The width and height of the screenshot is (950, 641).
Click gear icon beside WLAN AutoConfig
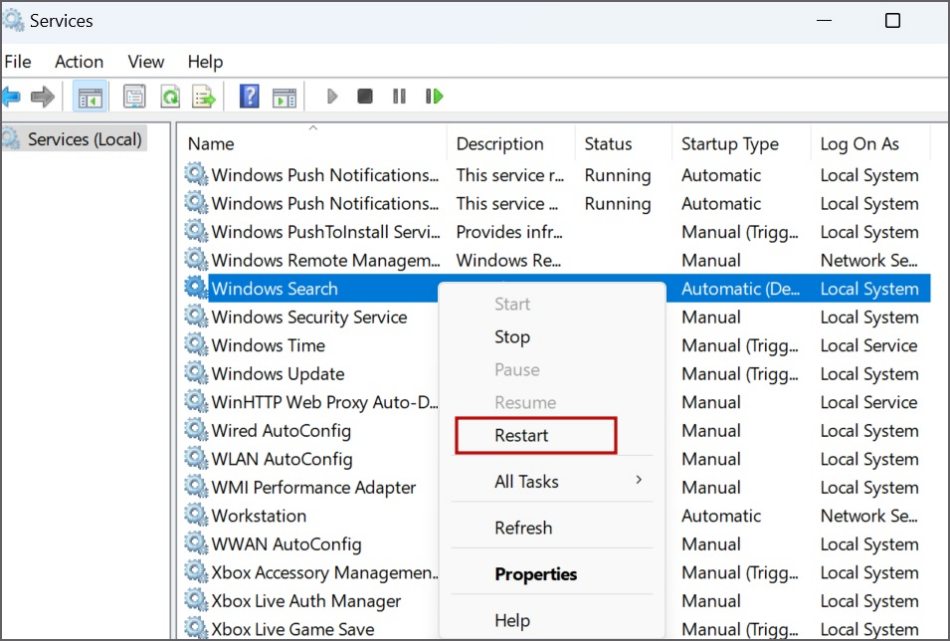(x=196, y=457)
